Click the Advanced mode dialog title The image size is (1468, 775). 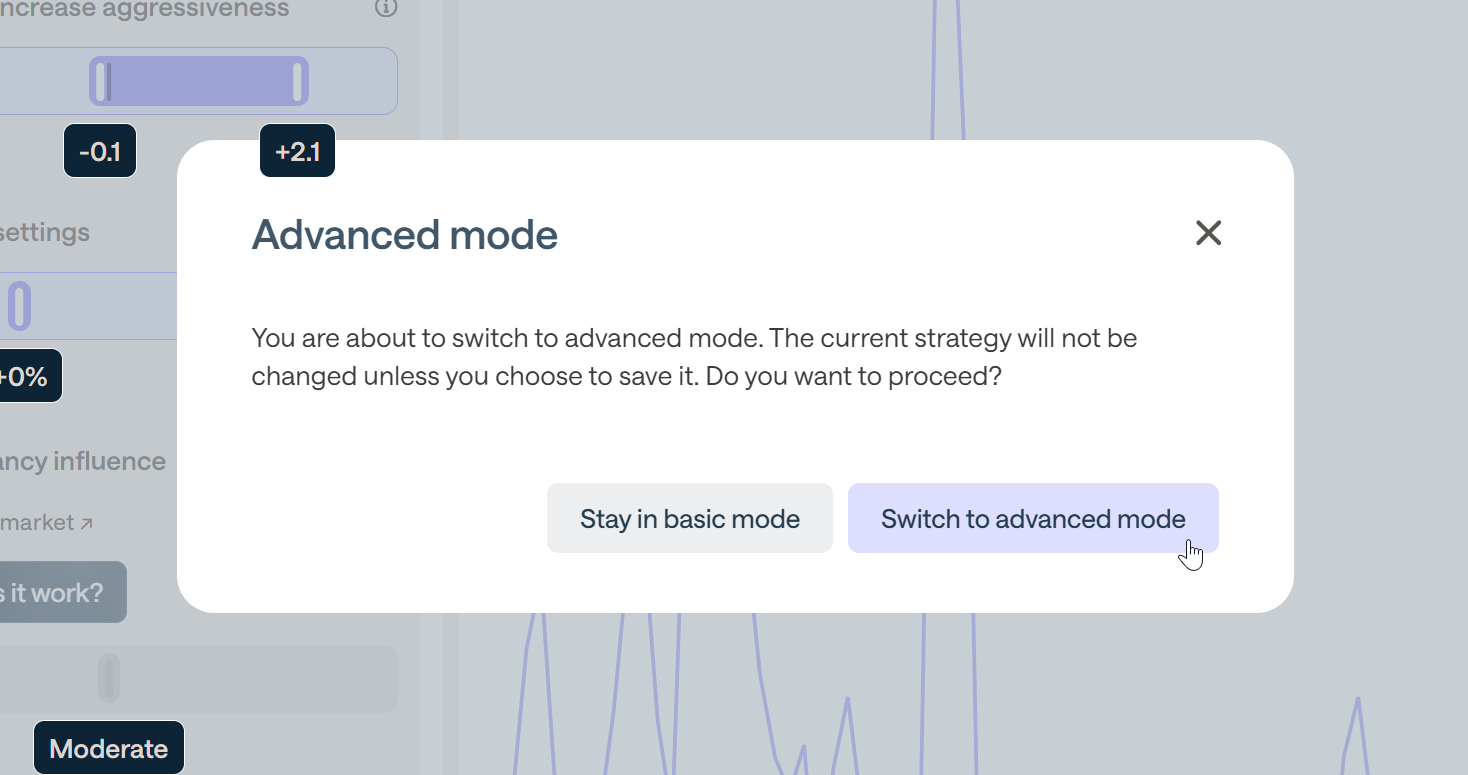(404, 235)
